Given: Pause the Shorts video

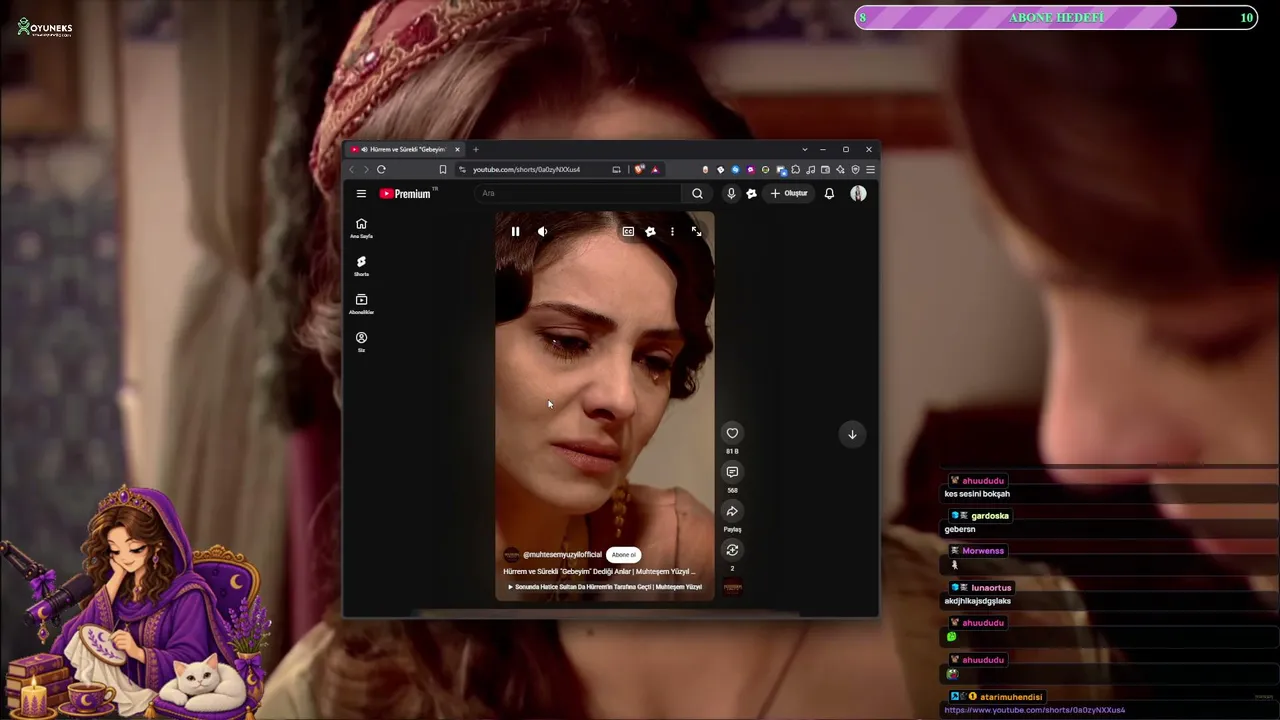Looking at the screenshot, I should pos(515,232).
